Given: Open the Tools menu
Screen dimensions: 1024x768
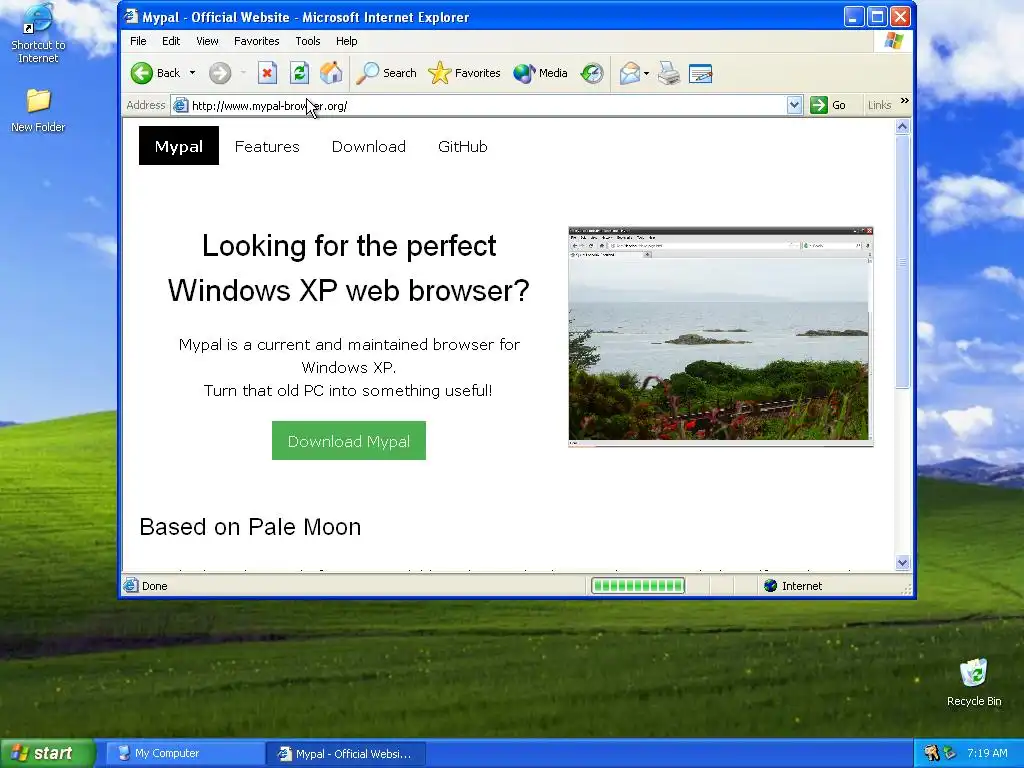Looking at the screenshot, I should 308,41.
